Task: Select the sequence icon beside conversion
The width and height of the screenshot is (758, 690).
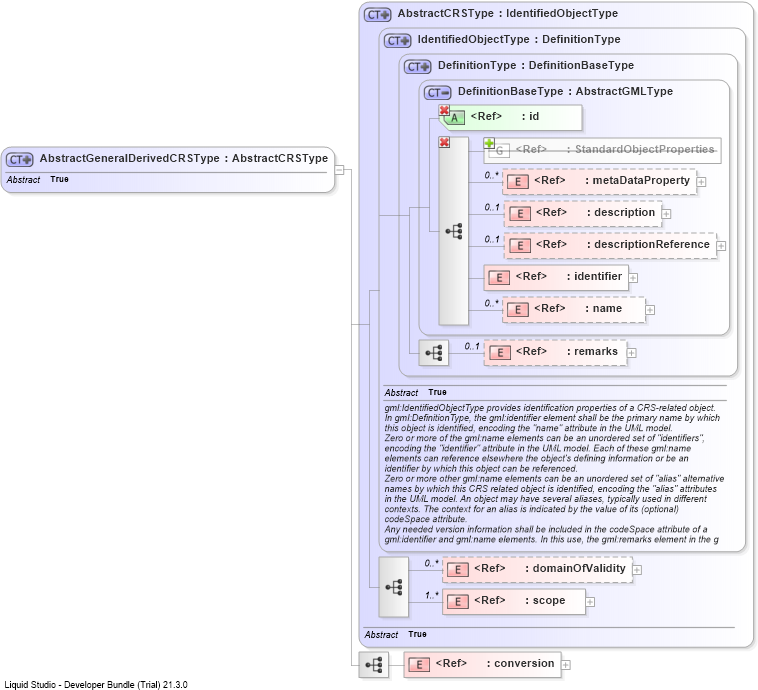Action: 374,665
